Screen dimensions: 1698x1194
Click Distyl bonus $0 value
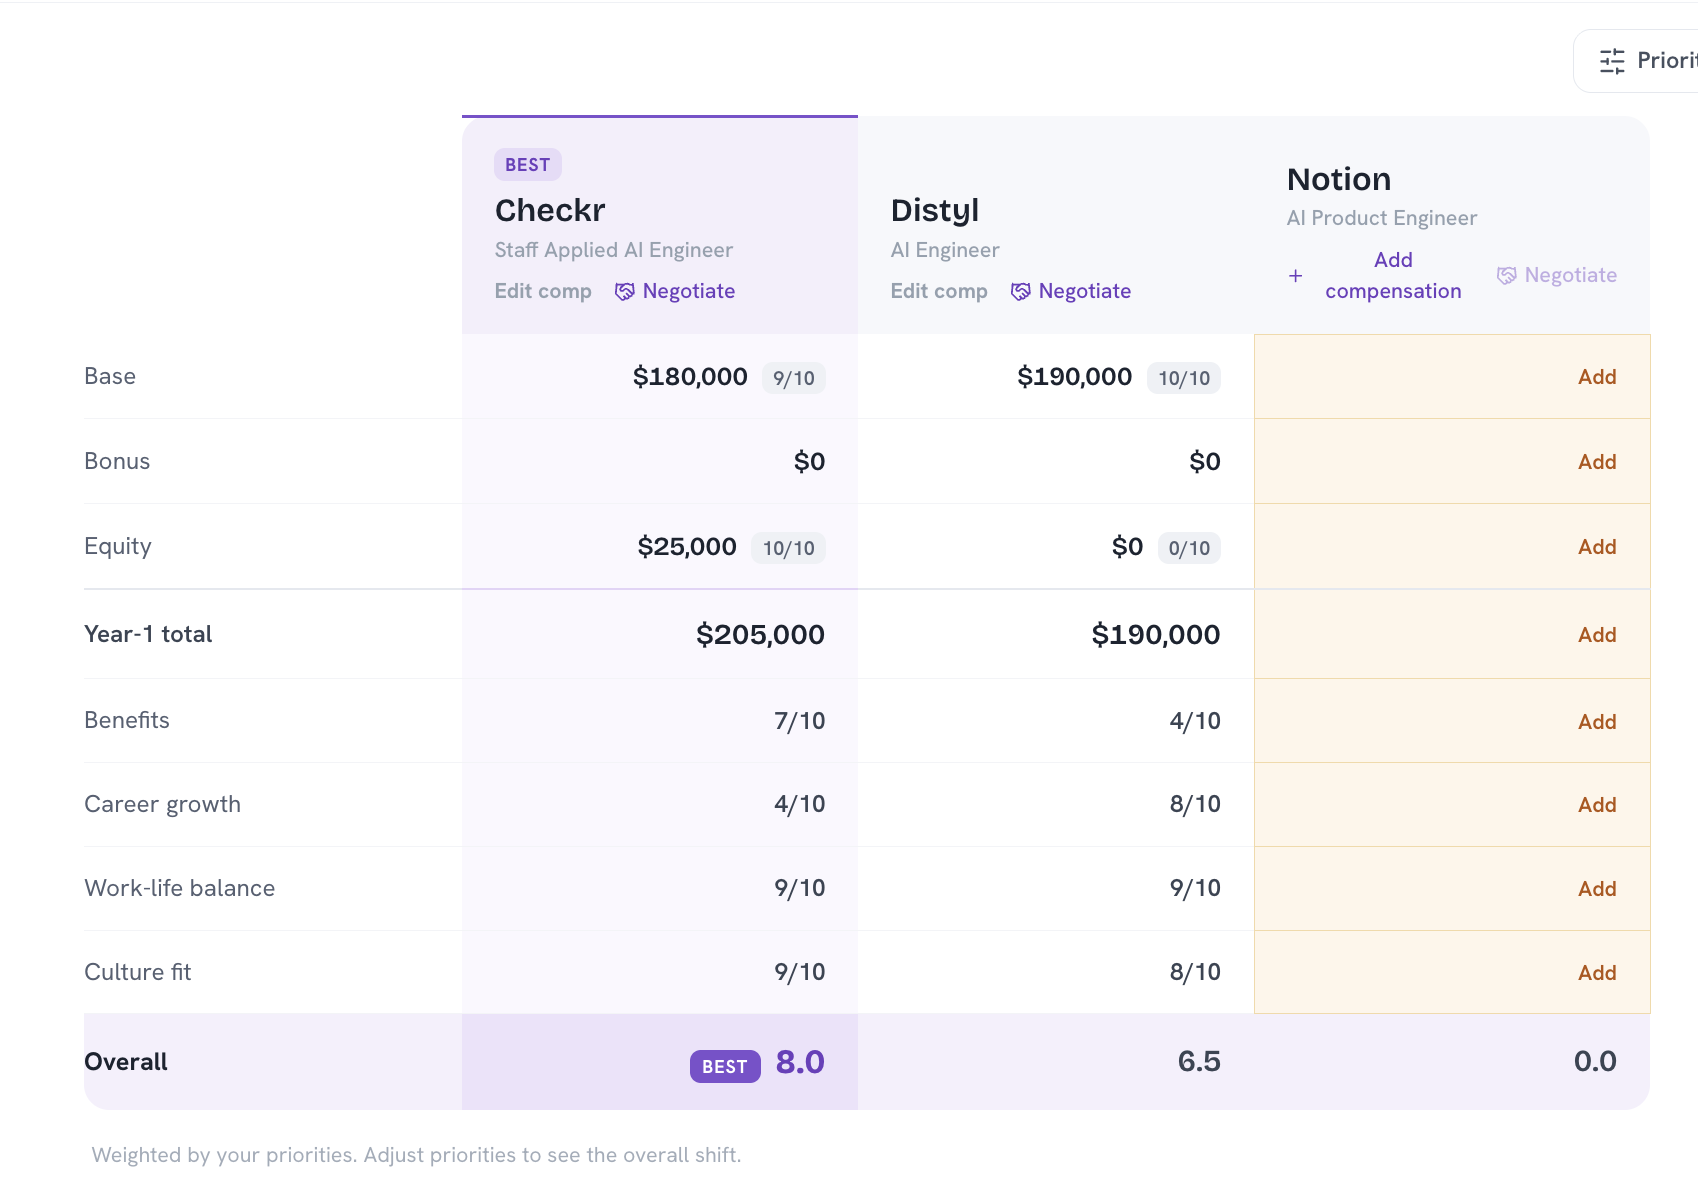pyautogui.click(x=1205, y=462)
